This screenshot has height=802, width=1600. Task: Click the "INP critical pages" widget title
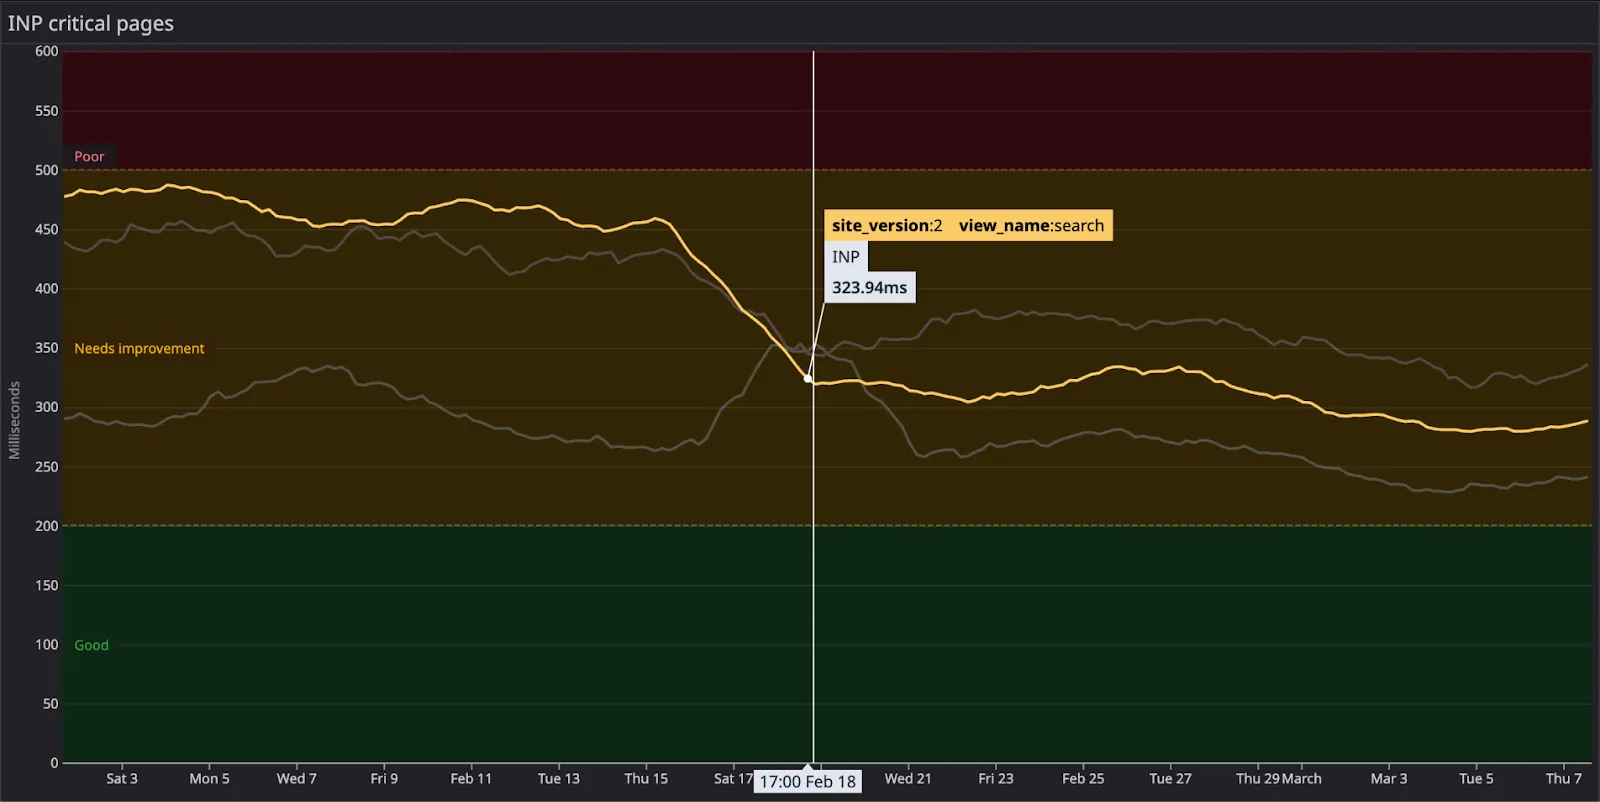click(91, 23)
